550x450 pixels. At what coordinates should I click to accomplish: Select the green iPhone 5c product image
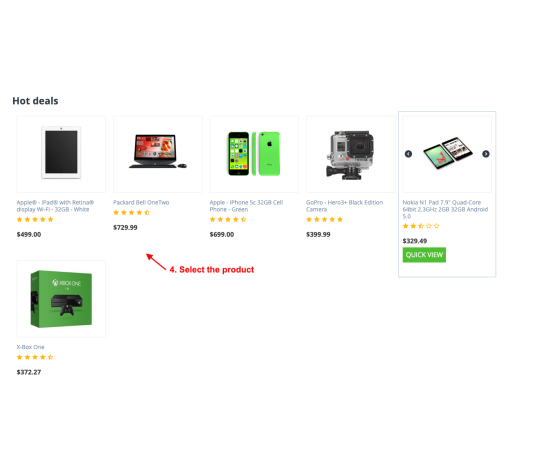tap(254, 154)
